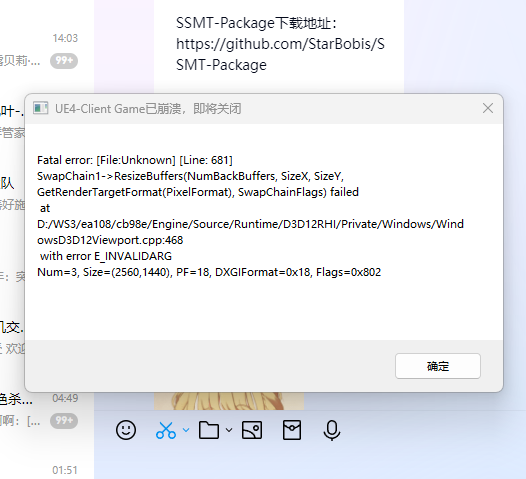The height and width of the screenshot is (479, 526).
Task: Click the 99+ unread badge near 04:49
Action: (x=64, y=421)
